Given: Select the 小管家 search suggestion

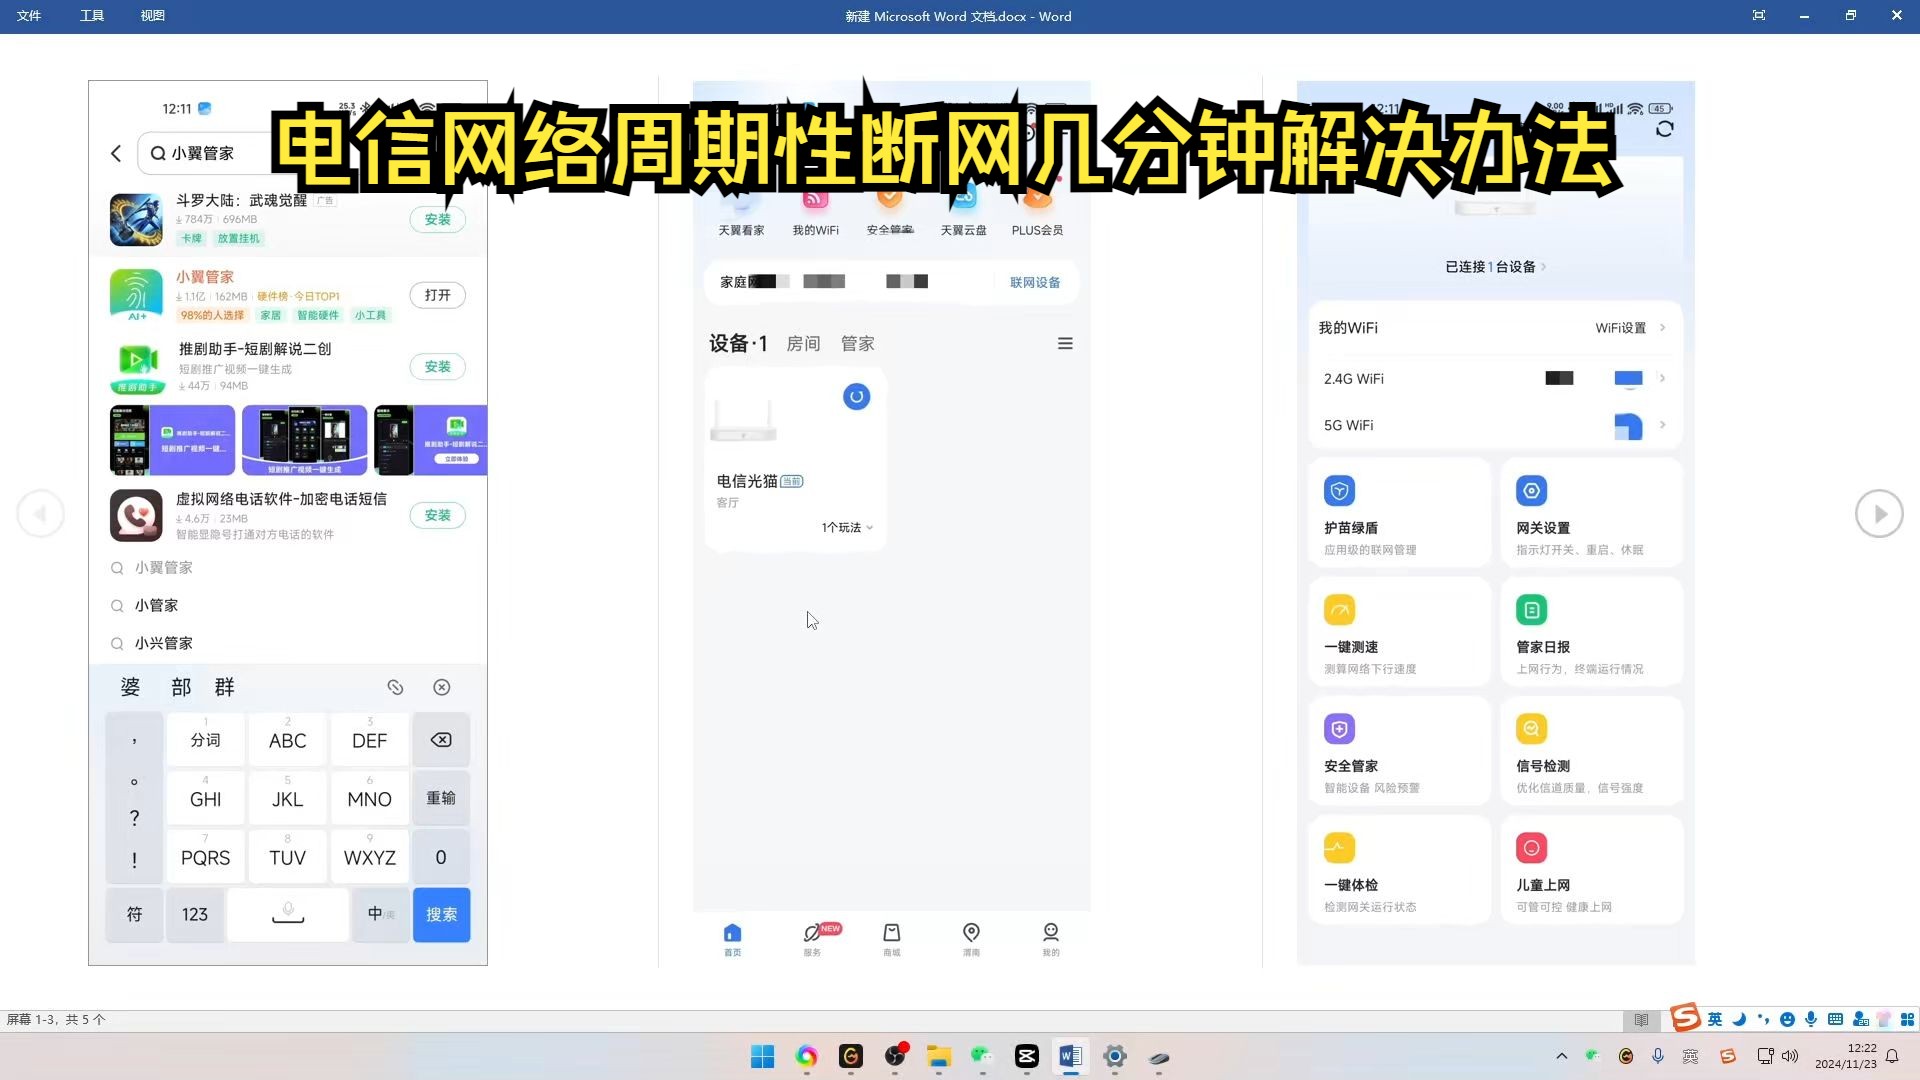Looking at the screenshot, I should [x=156, y=605].
